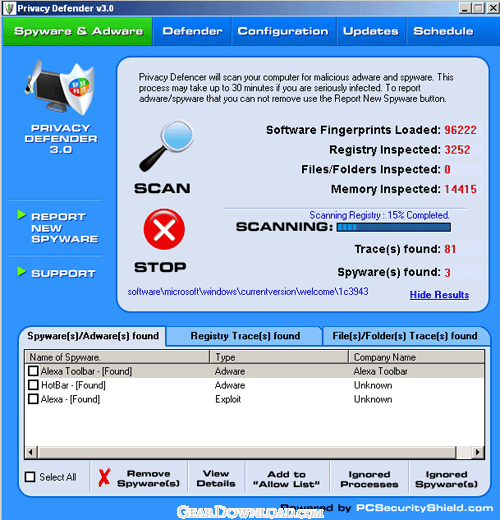Sort by Company Name column header
The image size is (500, 520).
click(417, 357)
